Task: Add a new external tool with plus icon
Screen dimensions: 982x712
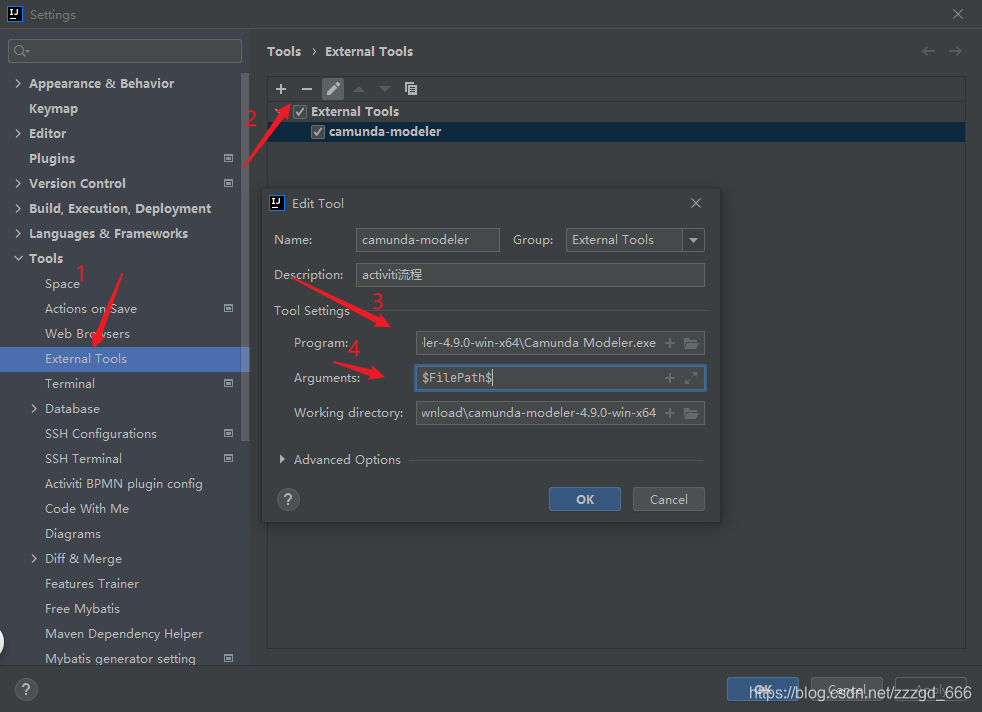Action: tap(281, 89)
